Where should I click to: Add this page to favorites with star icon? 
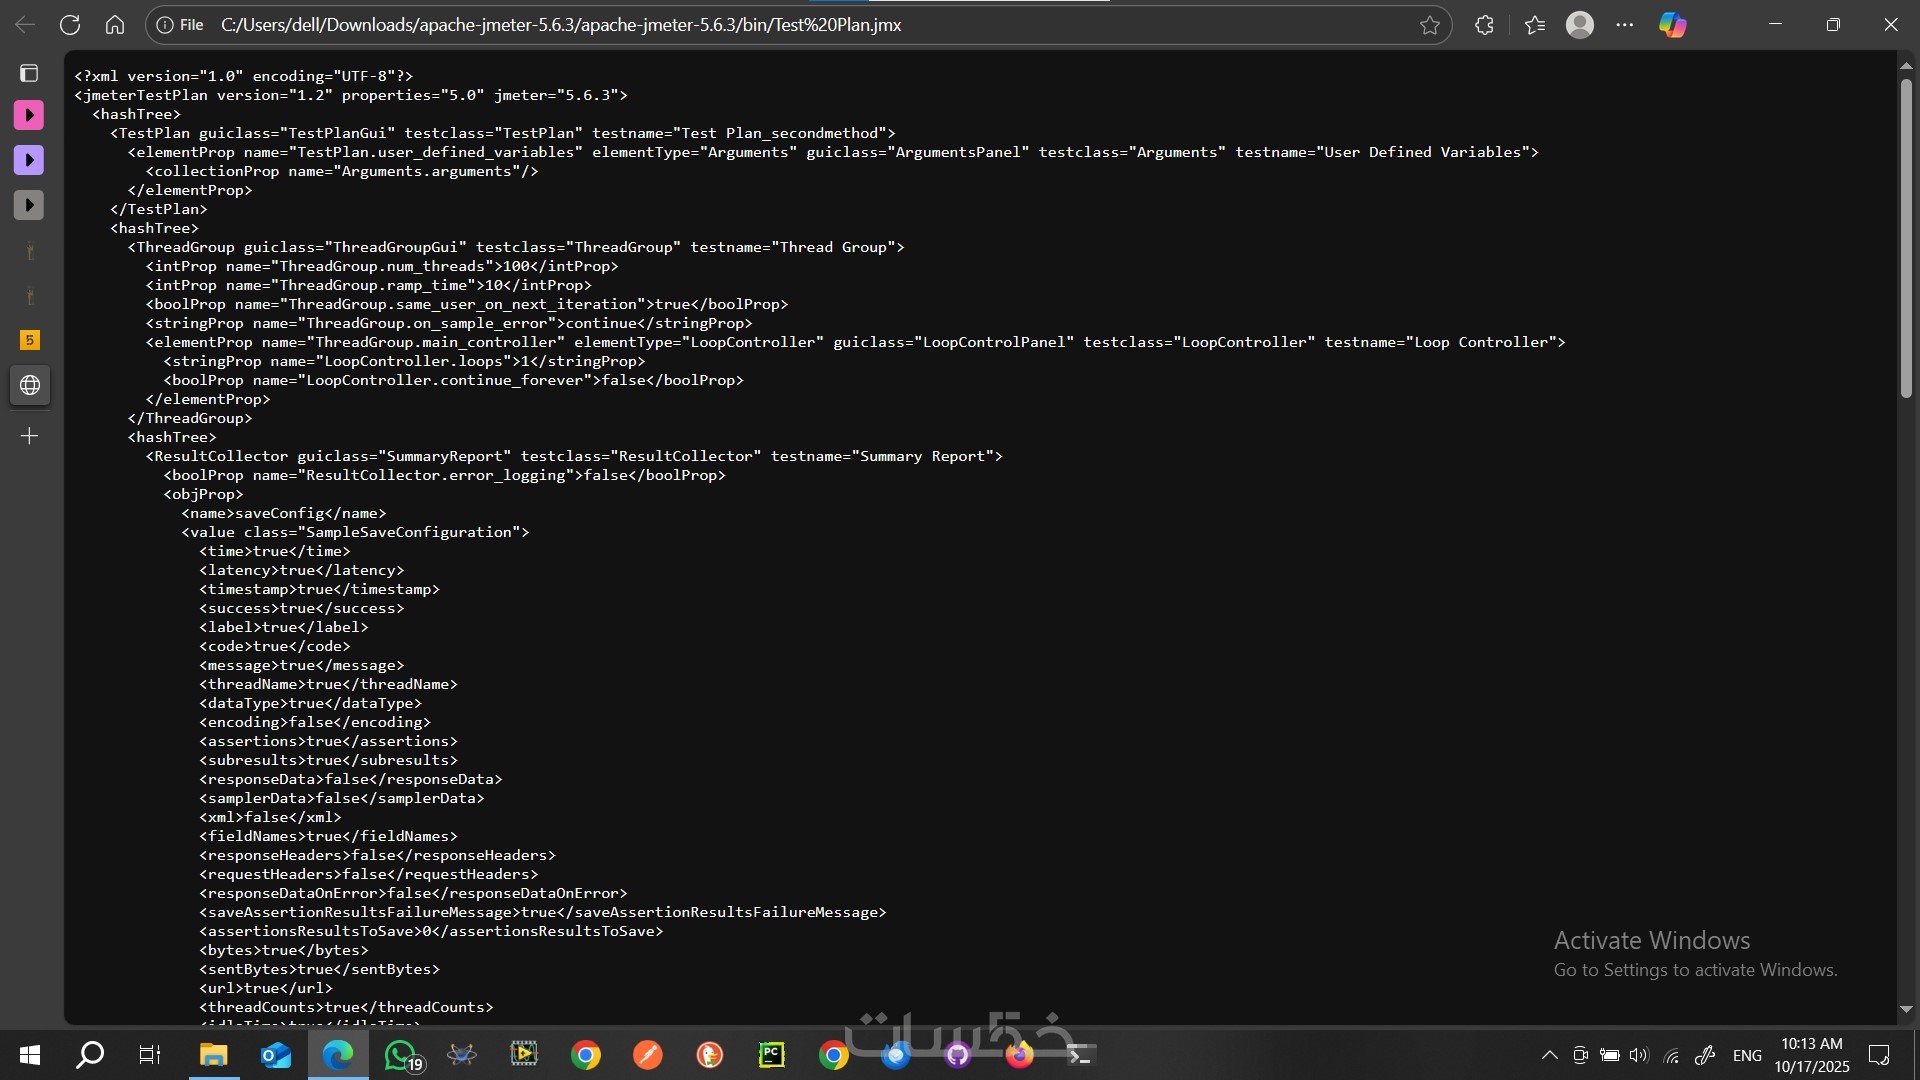(1429, 25)
